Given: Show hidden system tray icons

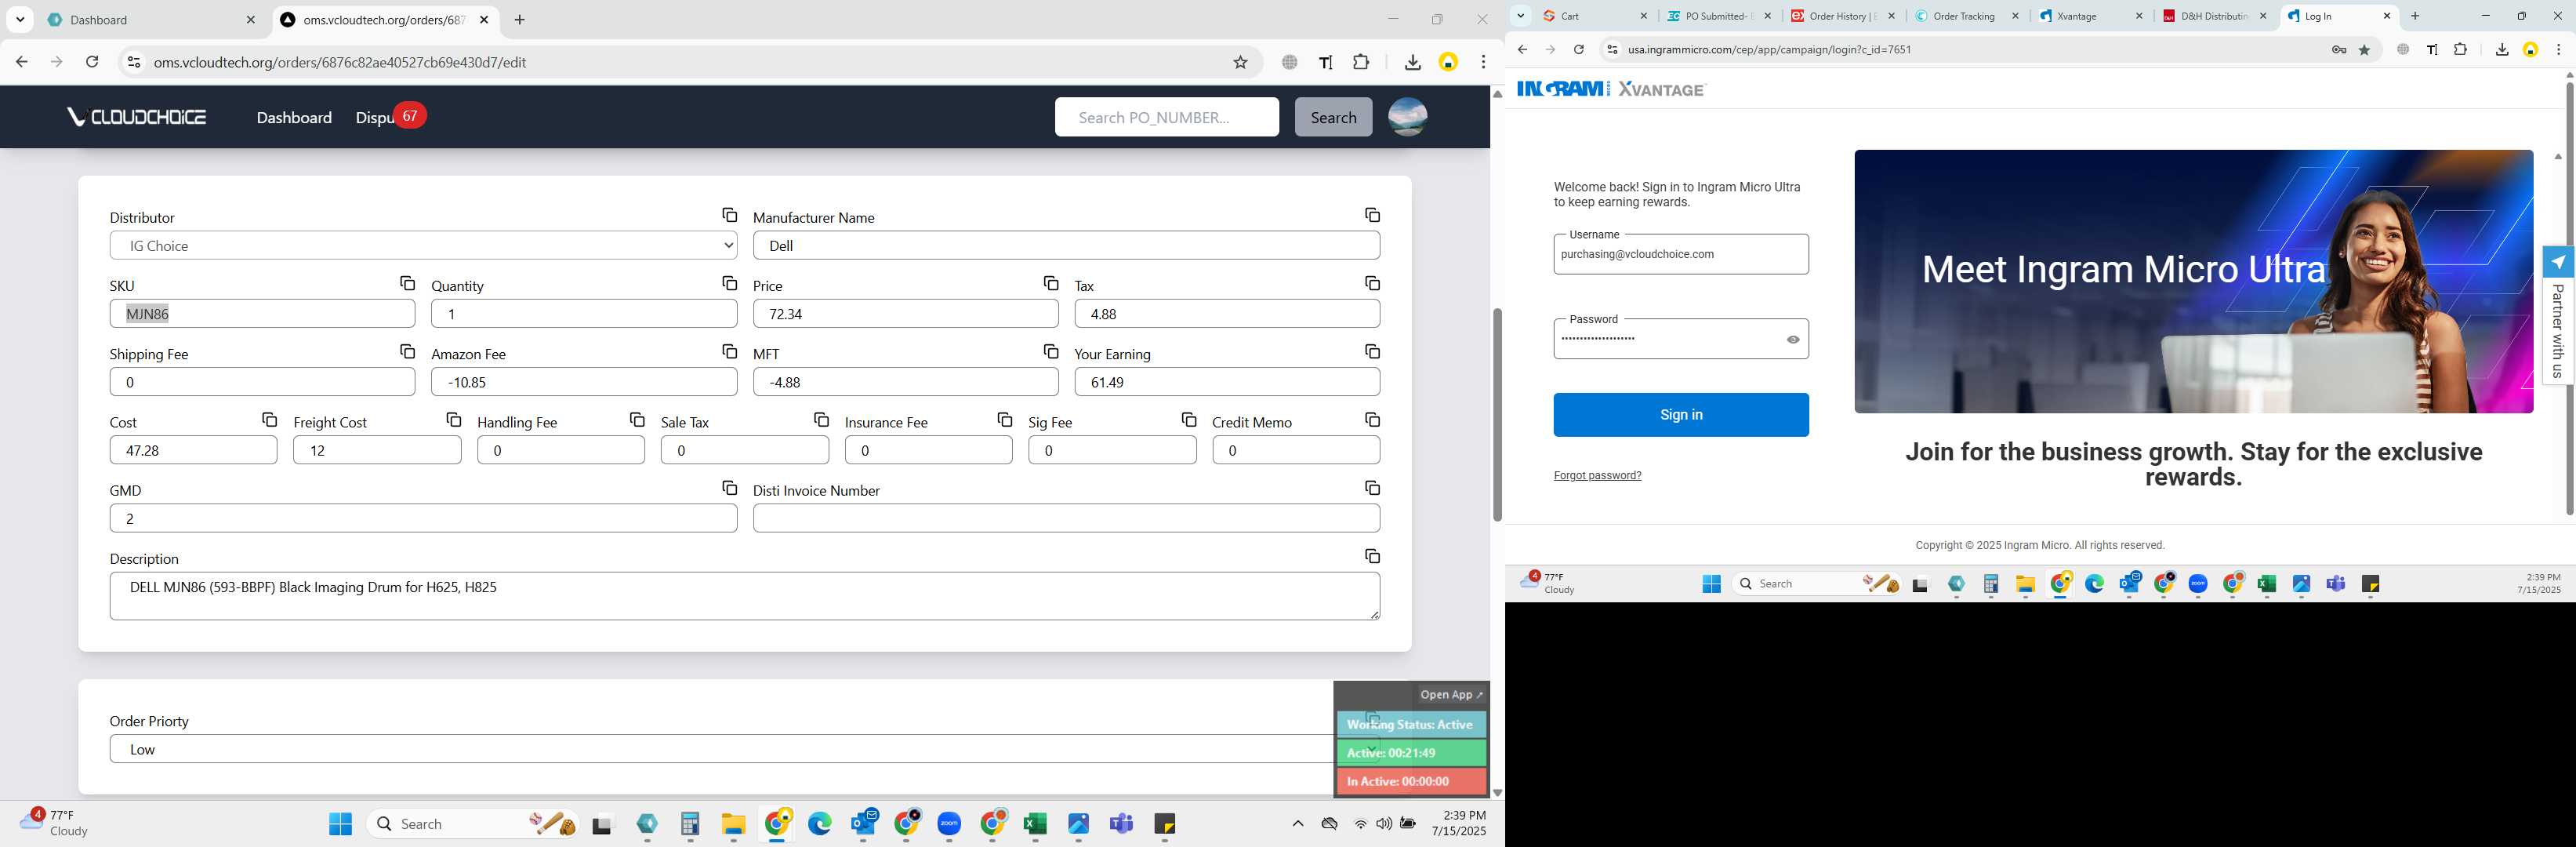Looking at the screenshot, I should point(1297,824).
